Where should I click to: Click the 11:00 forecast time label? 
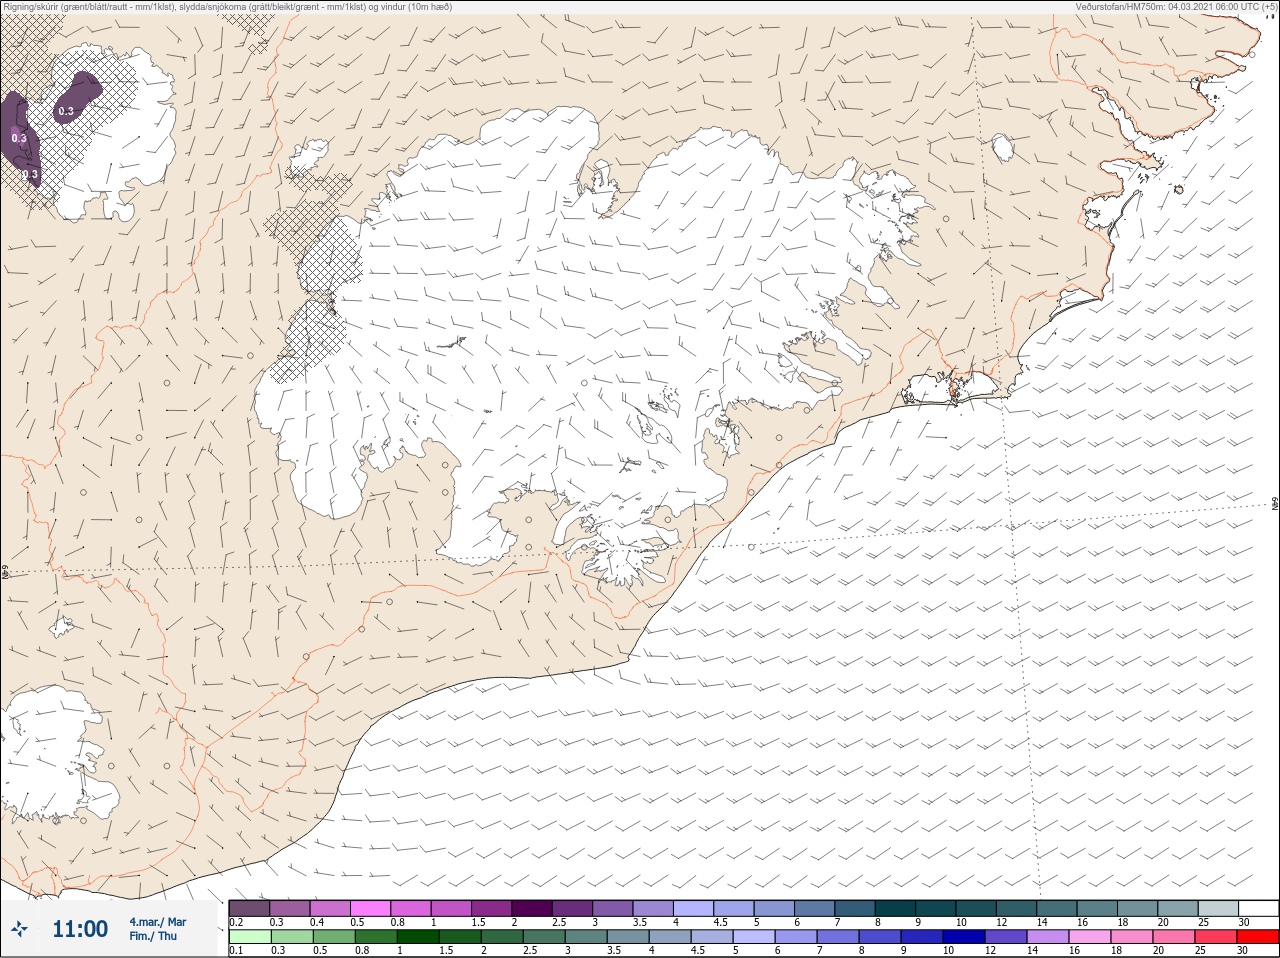pos(80,929)
